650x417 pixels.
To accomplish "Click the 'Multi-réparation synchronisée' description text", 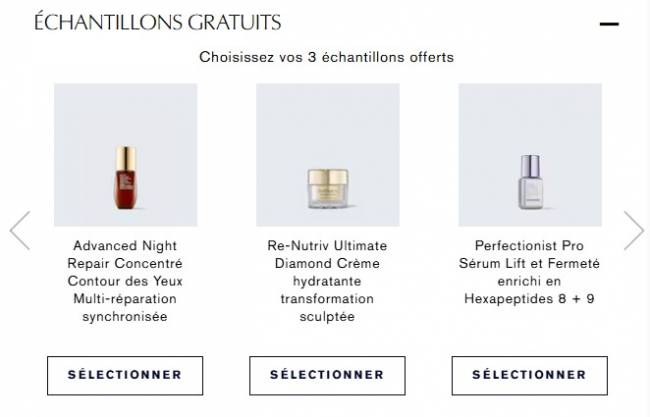I will (x=126, y=308).
